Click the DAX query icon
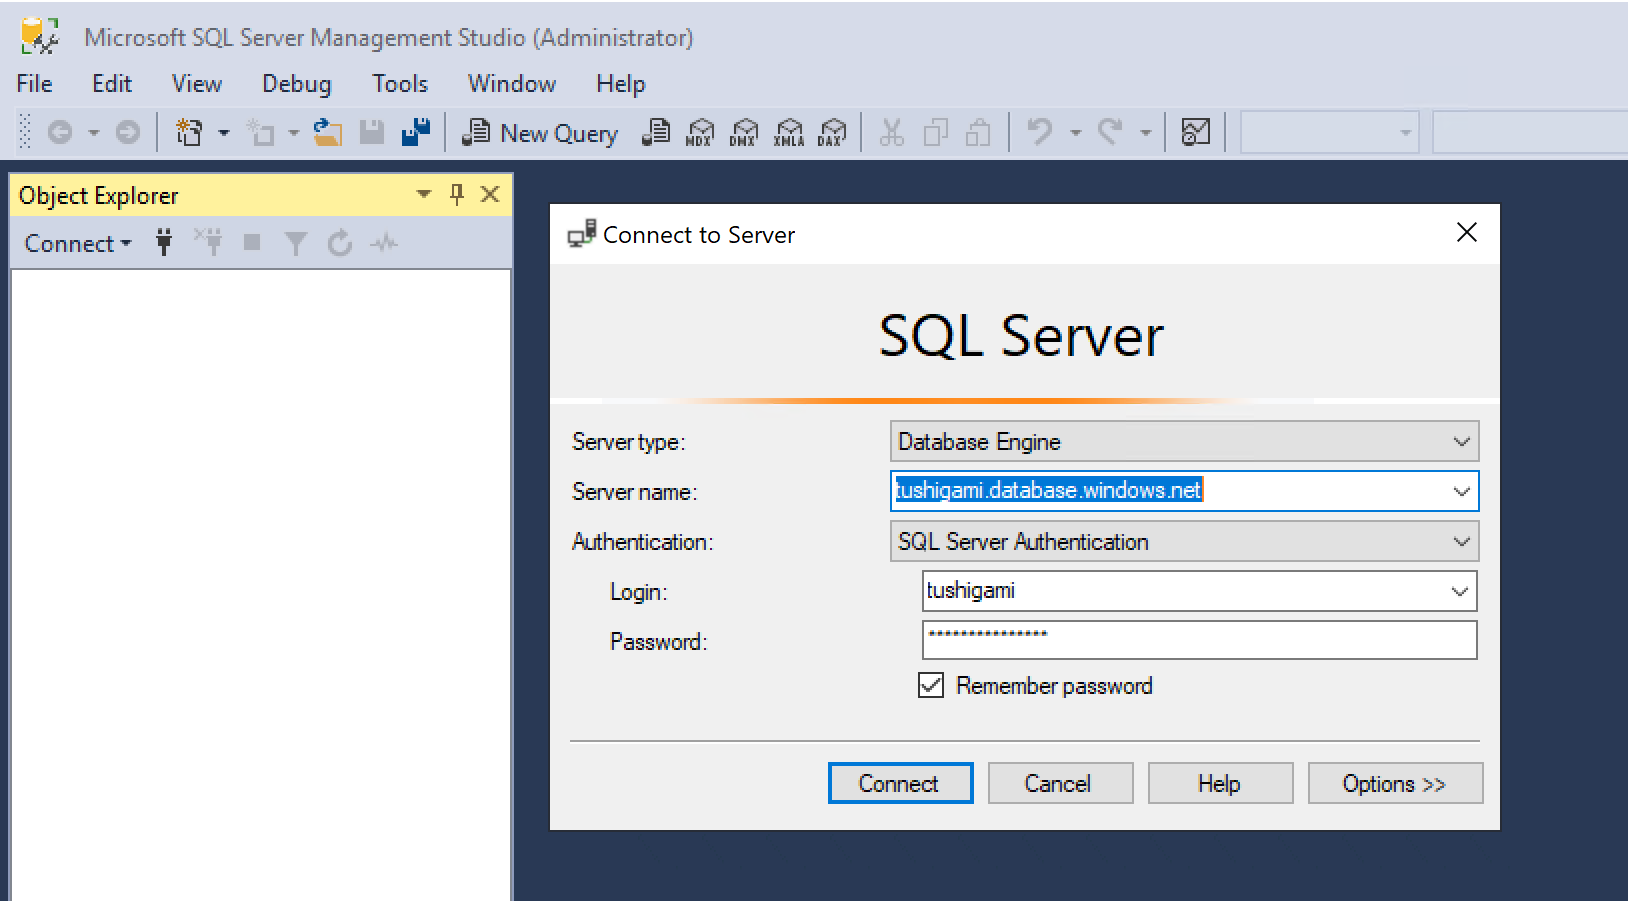Viewport: 1628px width, 901px height. (x=831, y=132)
